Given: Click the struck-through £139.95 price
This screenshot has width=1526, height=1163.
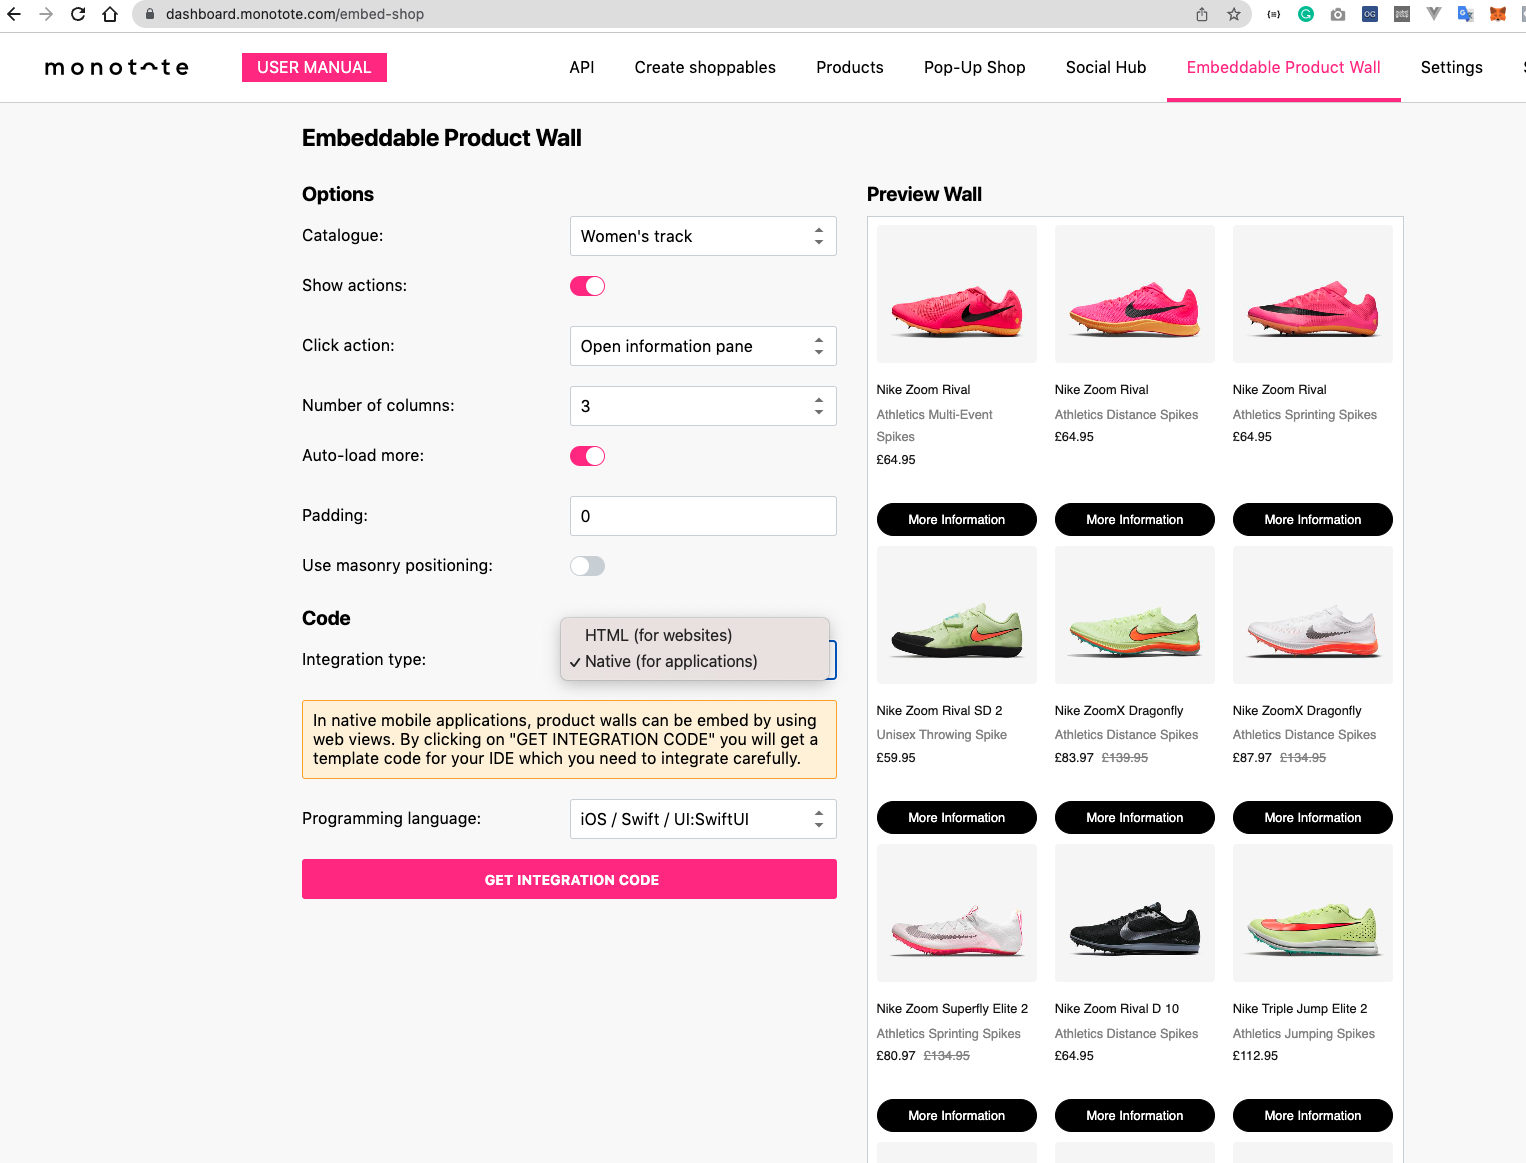Looking at the screenshot, I should 1125,758.
